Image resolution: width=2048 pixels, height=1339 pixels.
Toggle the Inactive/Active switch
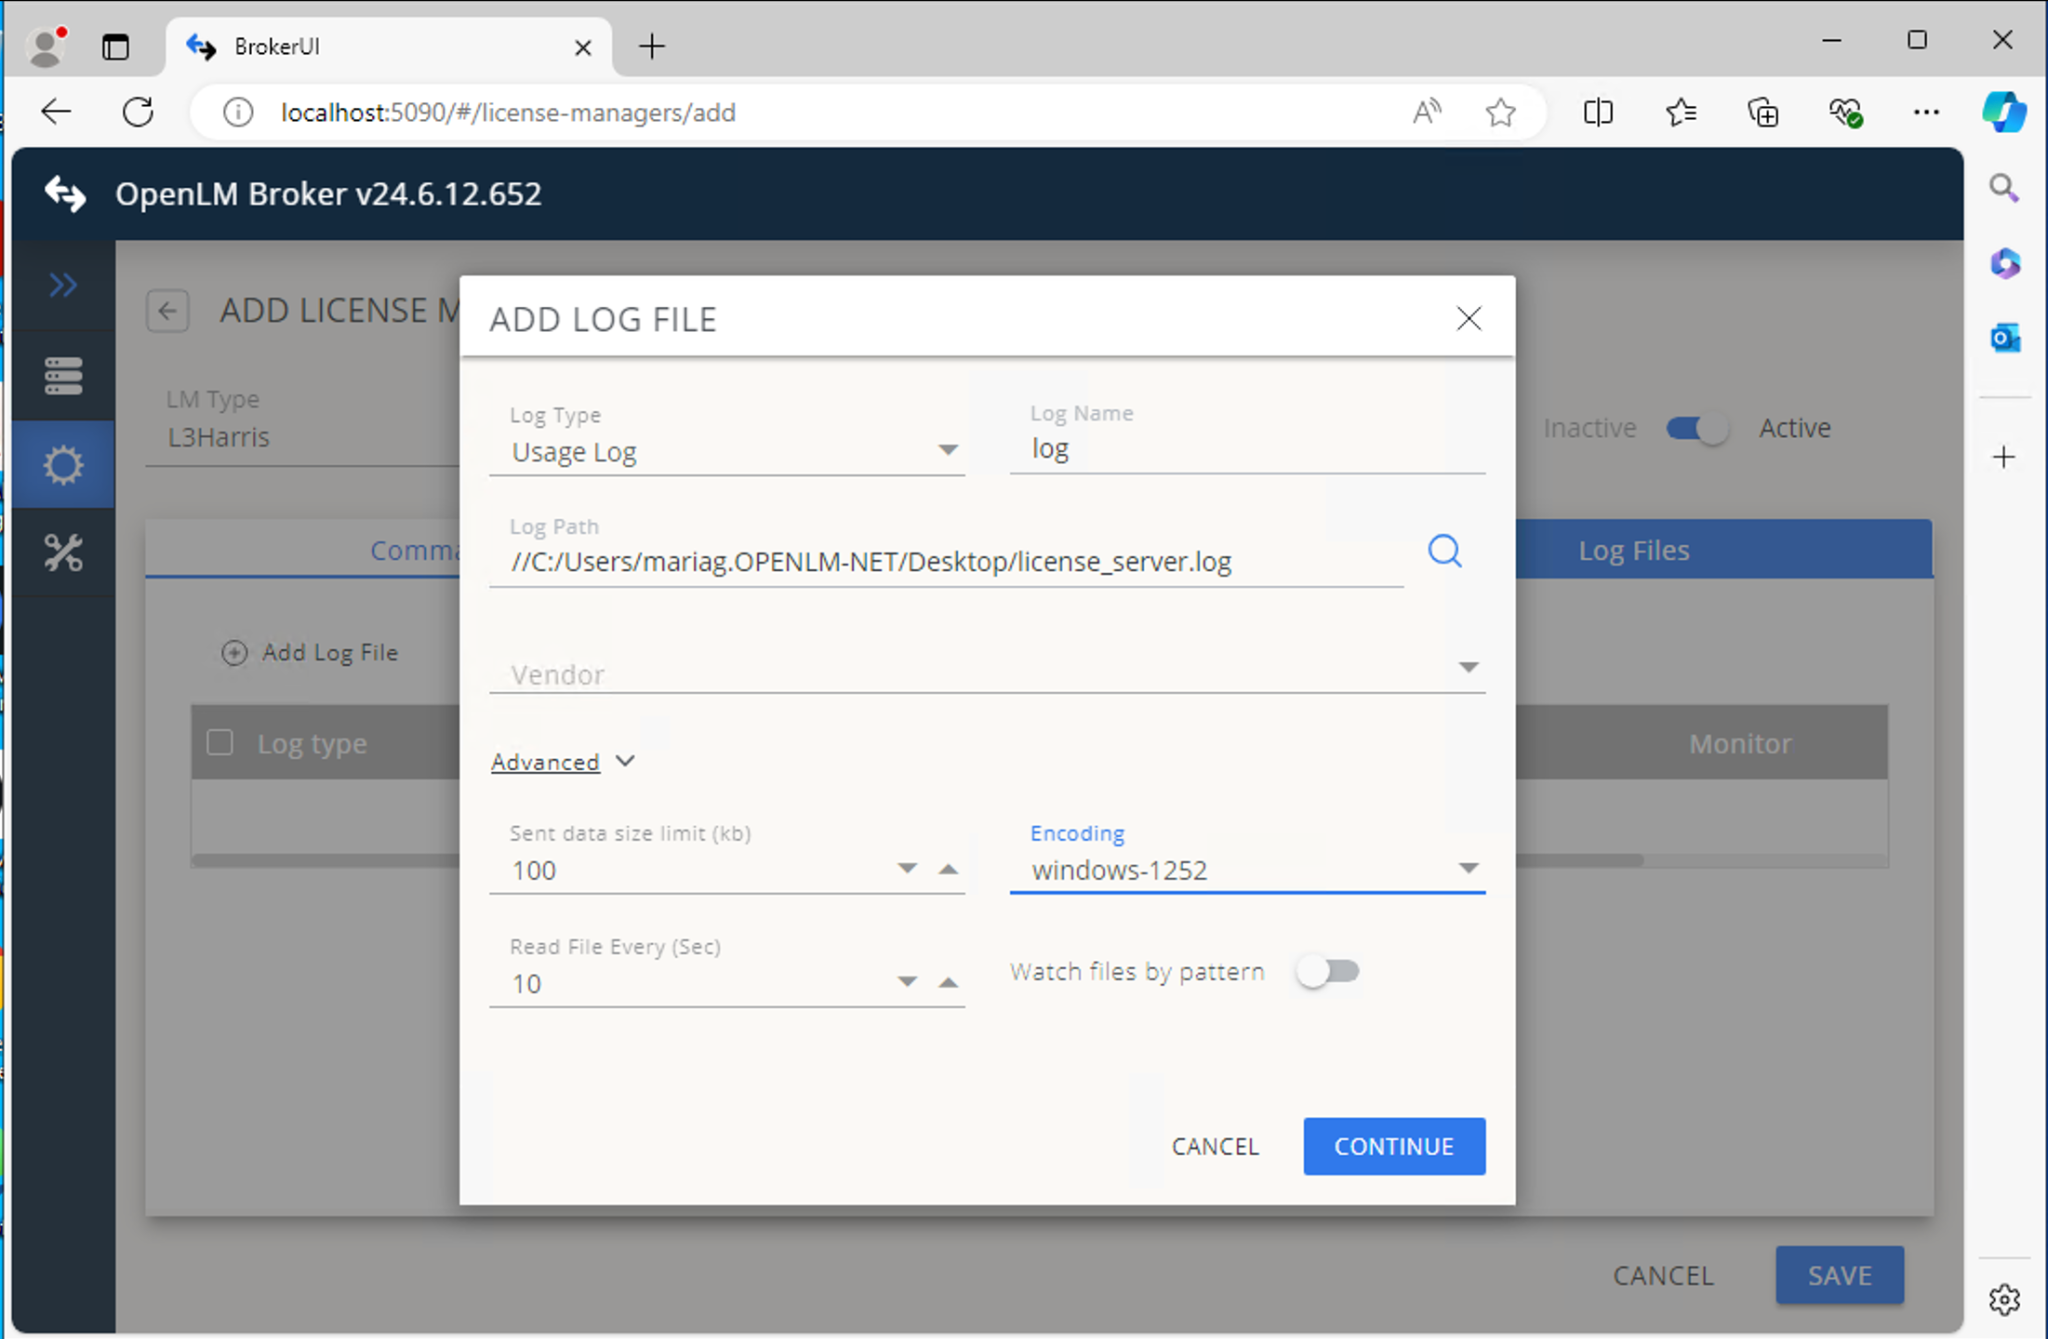(x=1697, y=428)
